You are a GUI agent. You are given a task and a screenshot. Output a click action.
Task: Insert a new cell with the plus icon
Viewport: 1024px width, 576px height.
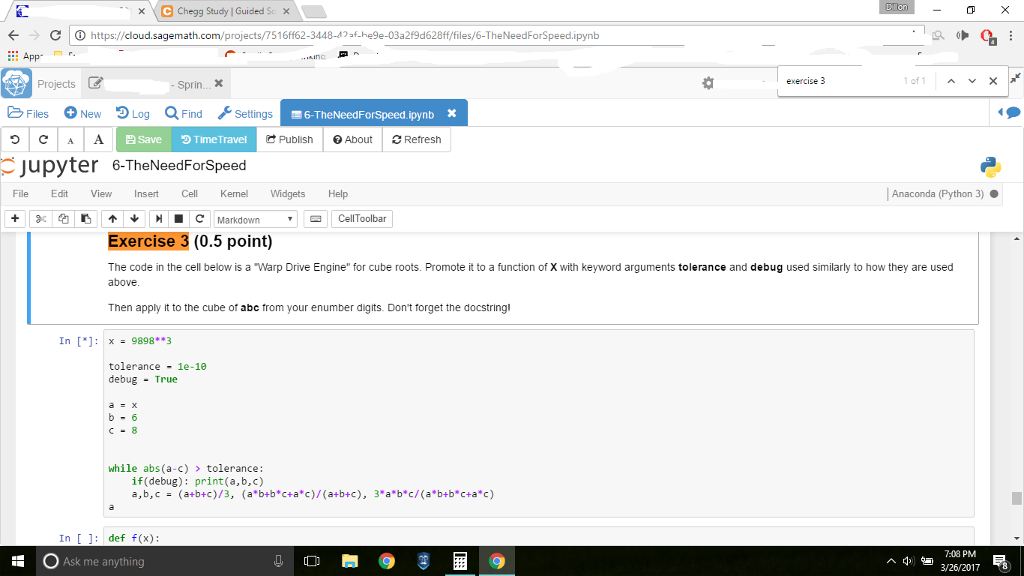14,218
